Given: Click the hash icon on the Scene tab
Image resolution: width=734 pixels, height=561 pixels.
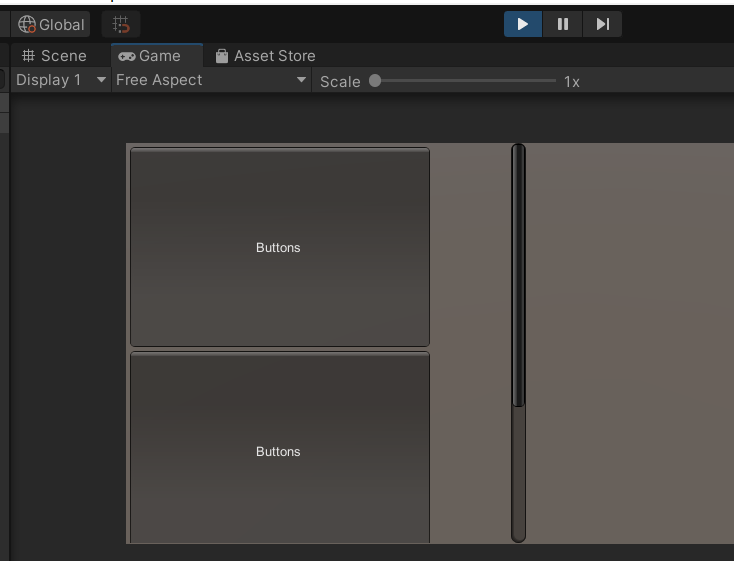Looking at the screenshot, I should pyautogui.click(x=28, y=56).
